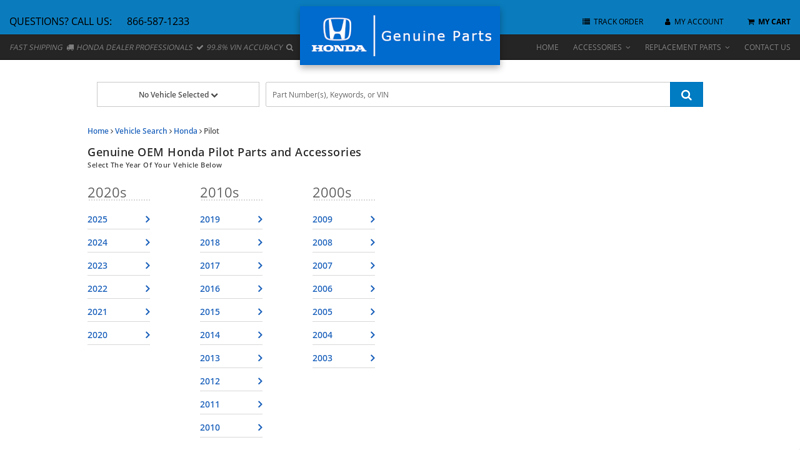Expand the Replacement Parts menu
The width and height of the screenshot is (800, 450).
click(x=687, y=47)
